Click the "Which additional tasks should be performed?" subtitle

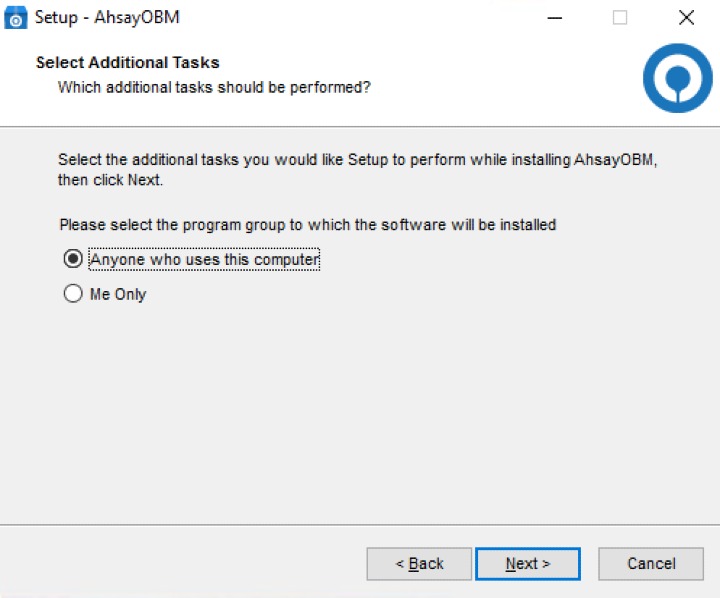[214, 87]
